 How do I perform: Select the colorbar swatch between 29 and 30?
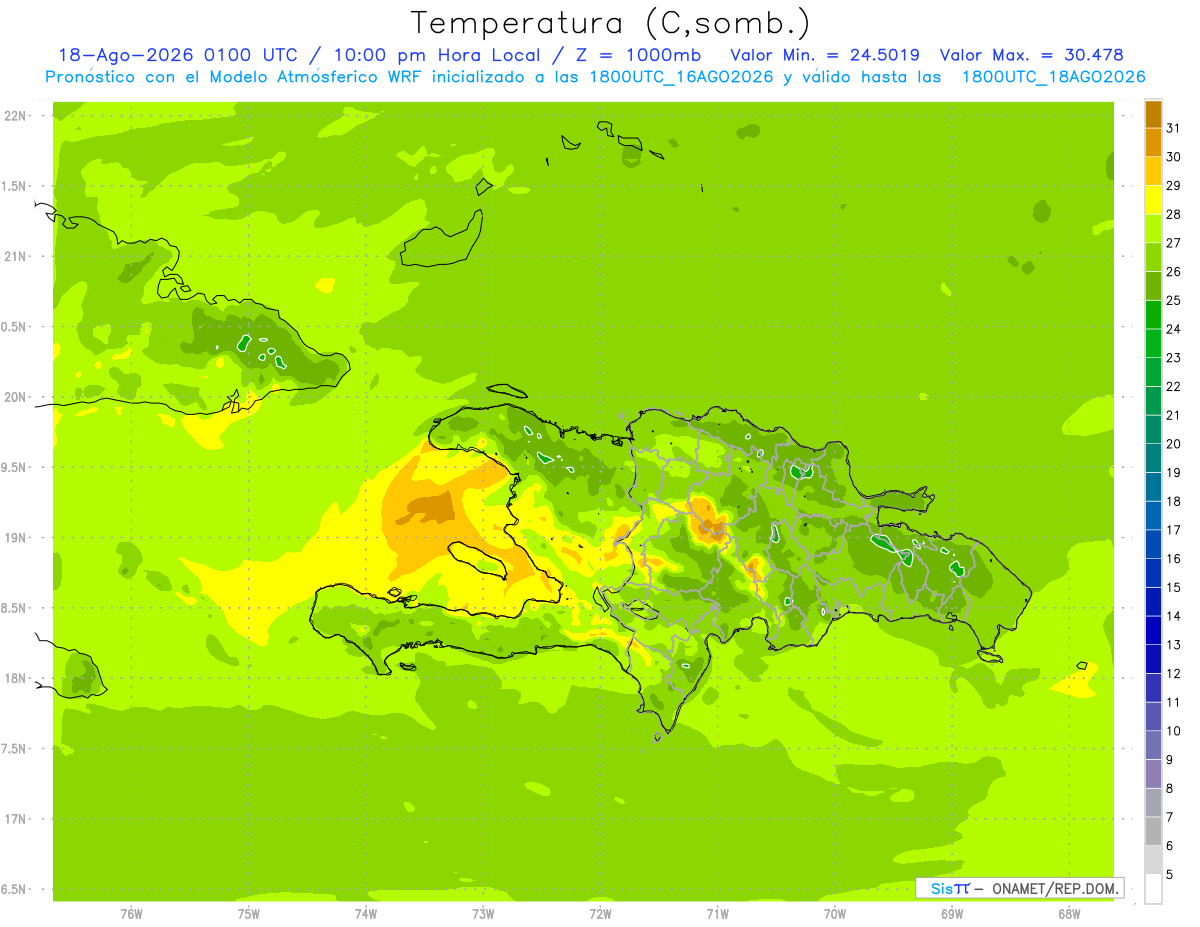pyautogui.click(x=1153, y=171)
